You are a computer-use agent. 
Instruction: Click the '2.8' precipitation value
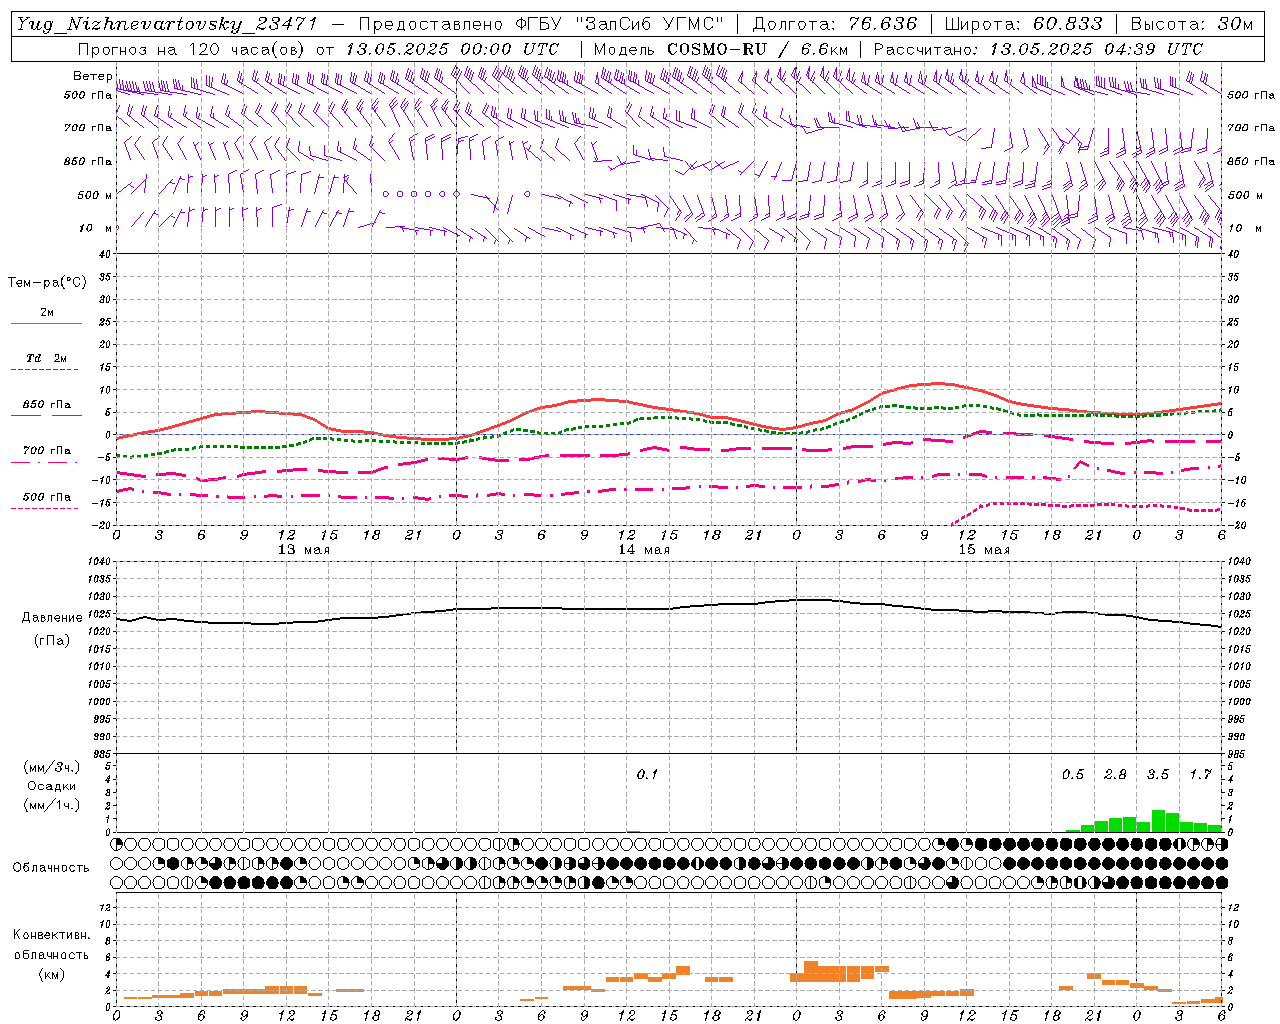point(1115,774)
